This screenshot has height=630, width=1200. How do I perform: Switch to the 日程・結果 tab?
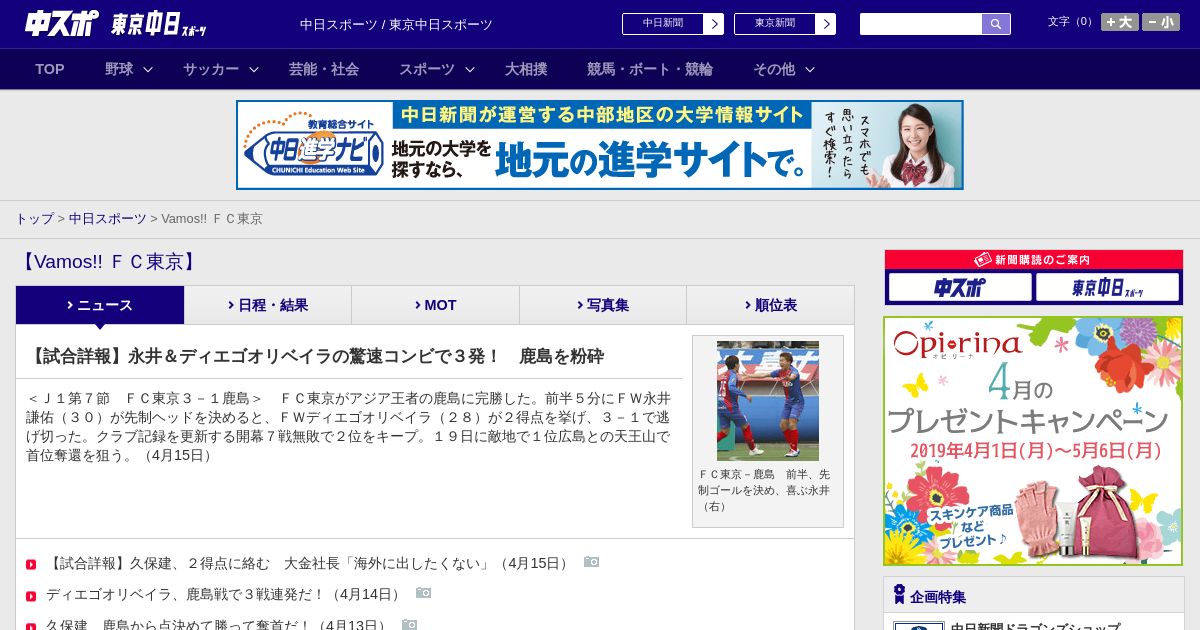click(268, 305)
